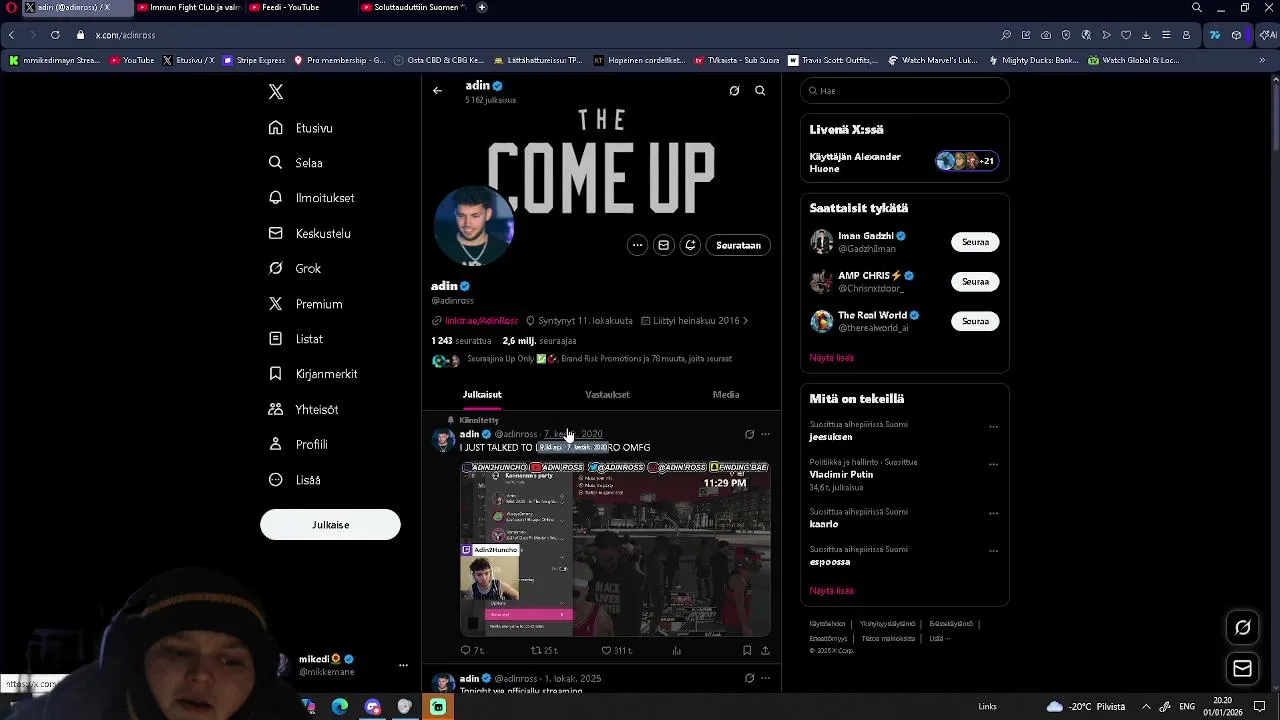Open Keskustelu messages in sidebar
Image resolution: width=1280 pixels, height=720 pixels.
(x=310, y=233)
